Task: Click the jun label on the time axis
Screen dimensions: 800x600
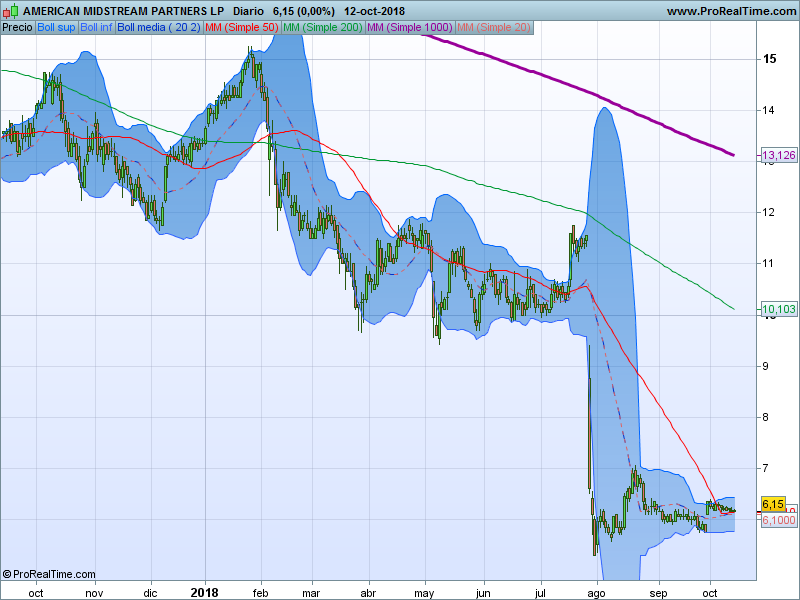Action: click(x=483, y=593)
